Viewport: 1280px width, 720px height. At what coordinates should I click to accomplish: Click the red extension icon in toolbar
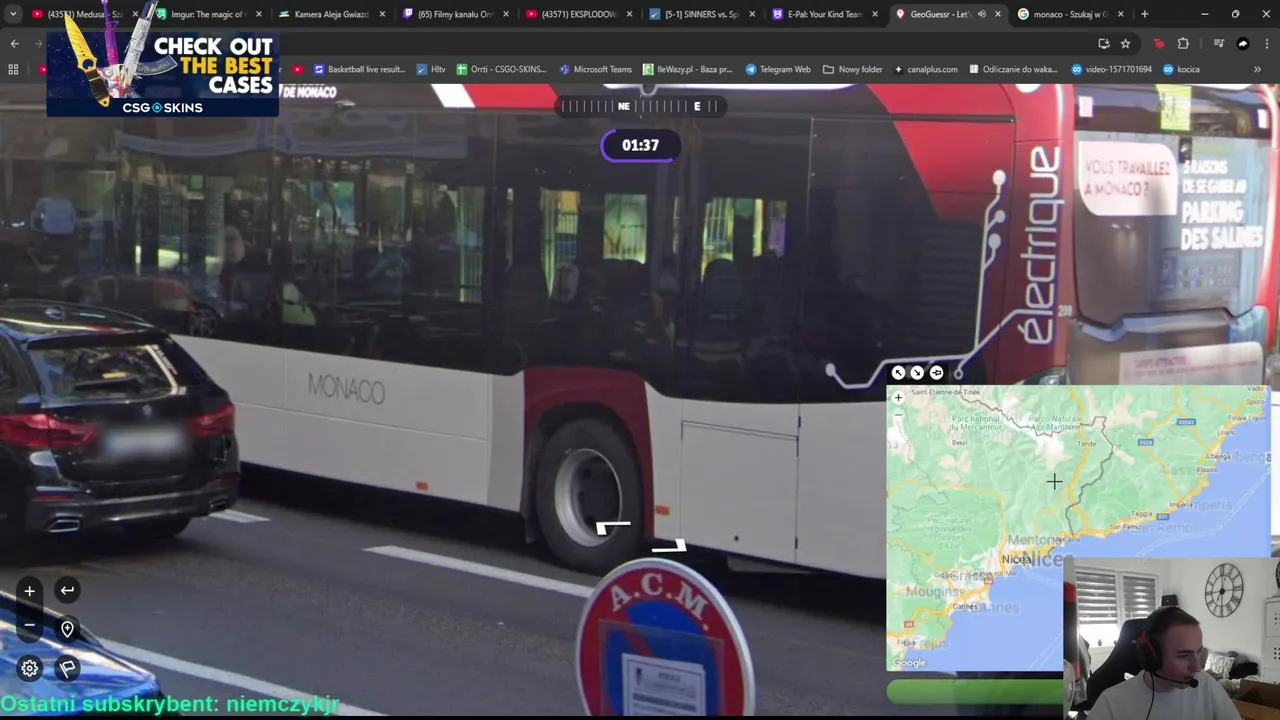coord(1158,43)
